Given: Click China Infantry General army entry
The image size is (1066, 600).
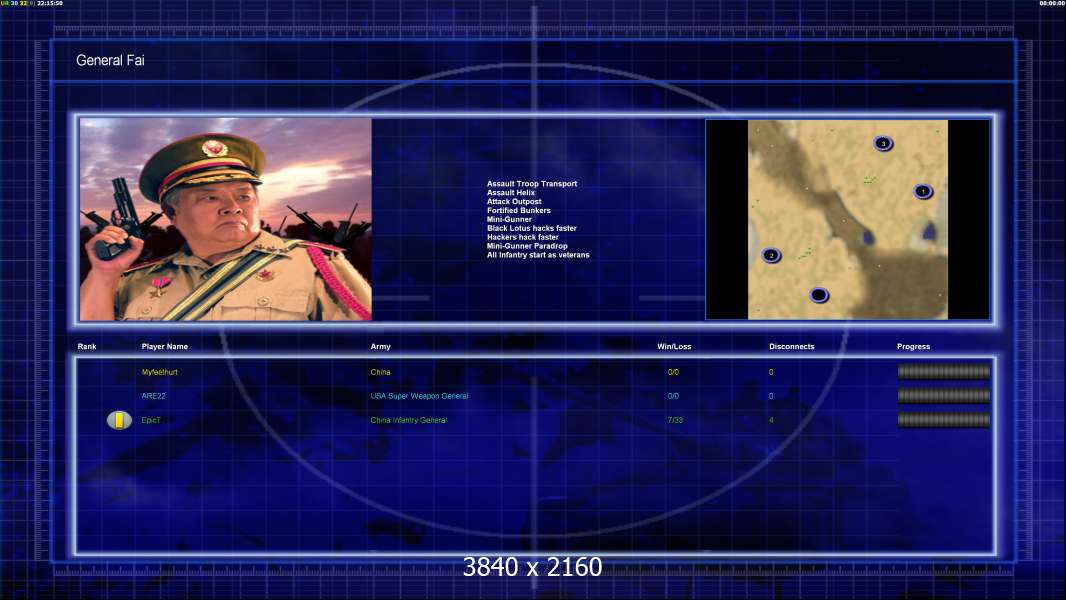Looking at the screenshot, I should click(409, 421).
